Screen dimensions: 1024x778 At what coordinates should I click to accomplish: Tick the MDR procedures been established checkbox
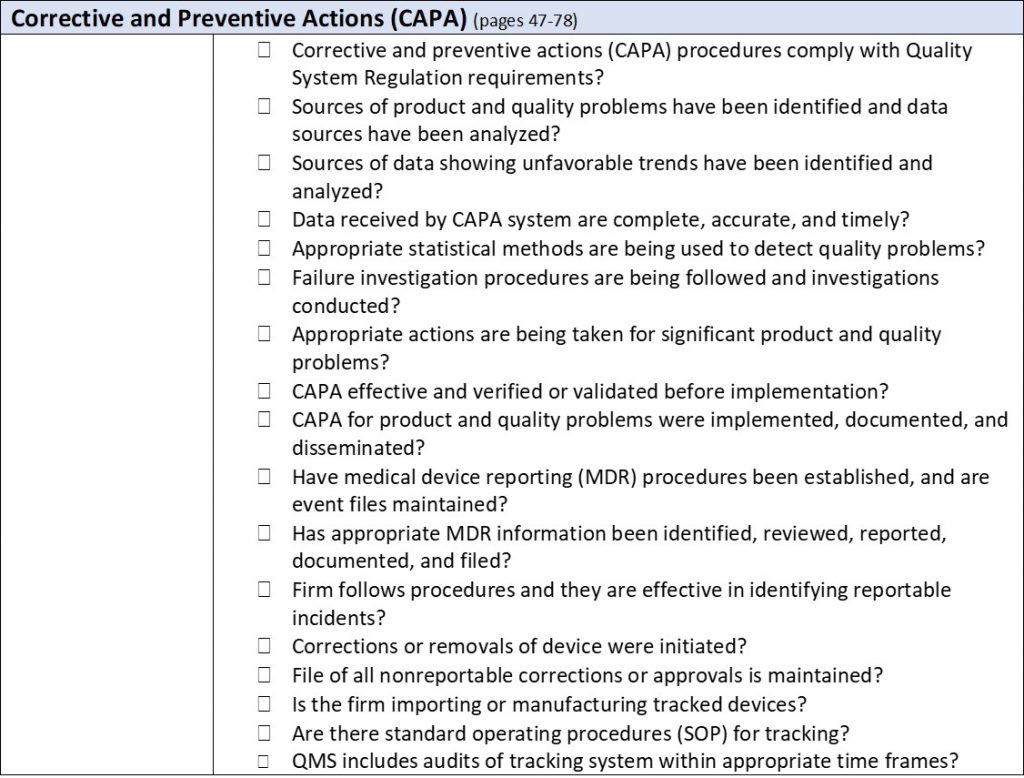tap(264, 477)
